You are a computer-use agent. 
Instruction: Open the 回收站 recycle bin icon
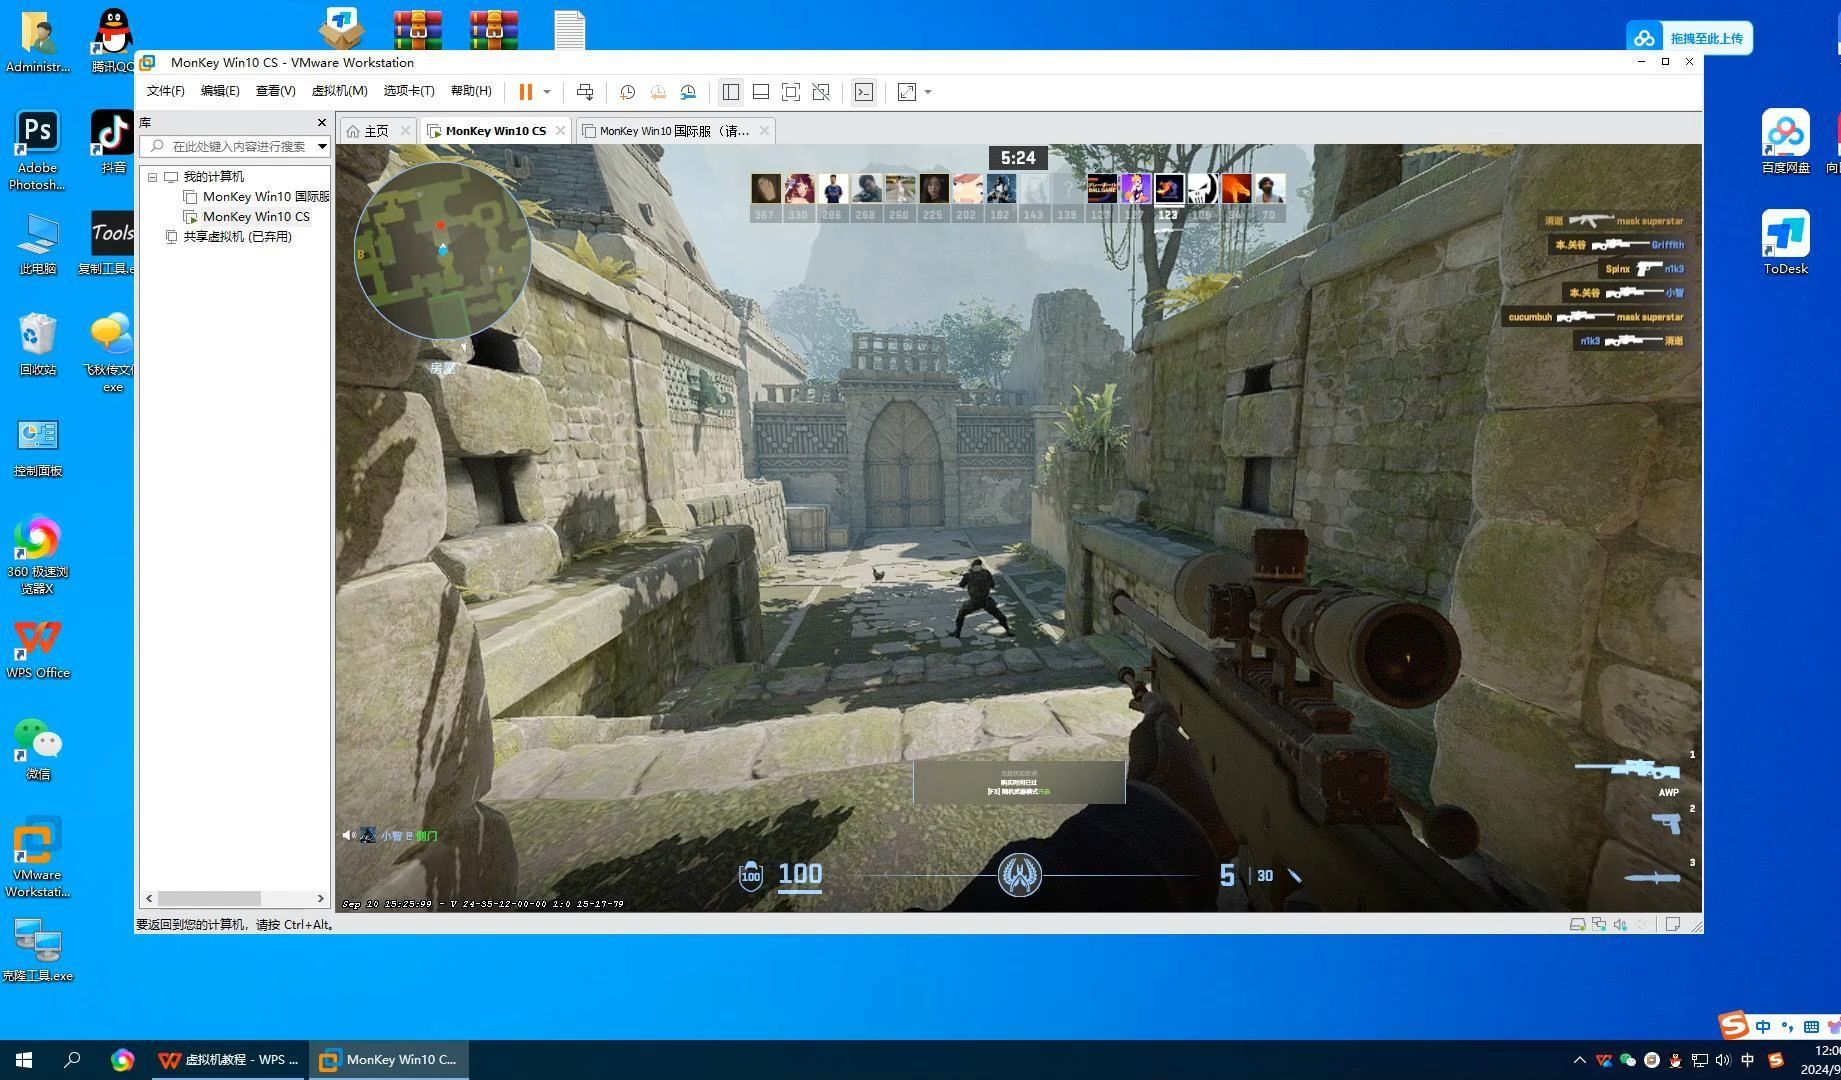coord(37,343)
